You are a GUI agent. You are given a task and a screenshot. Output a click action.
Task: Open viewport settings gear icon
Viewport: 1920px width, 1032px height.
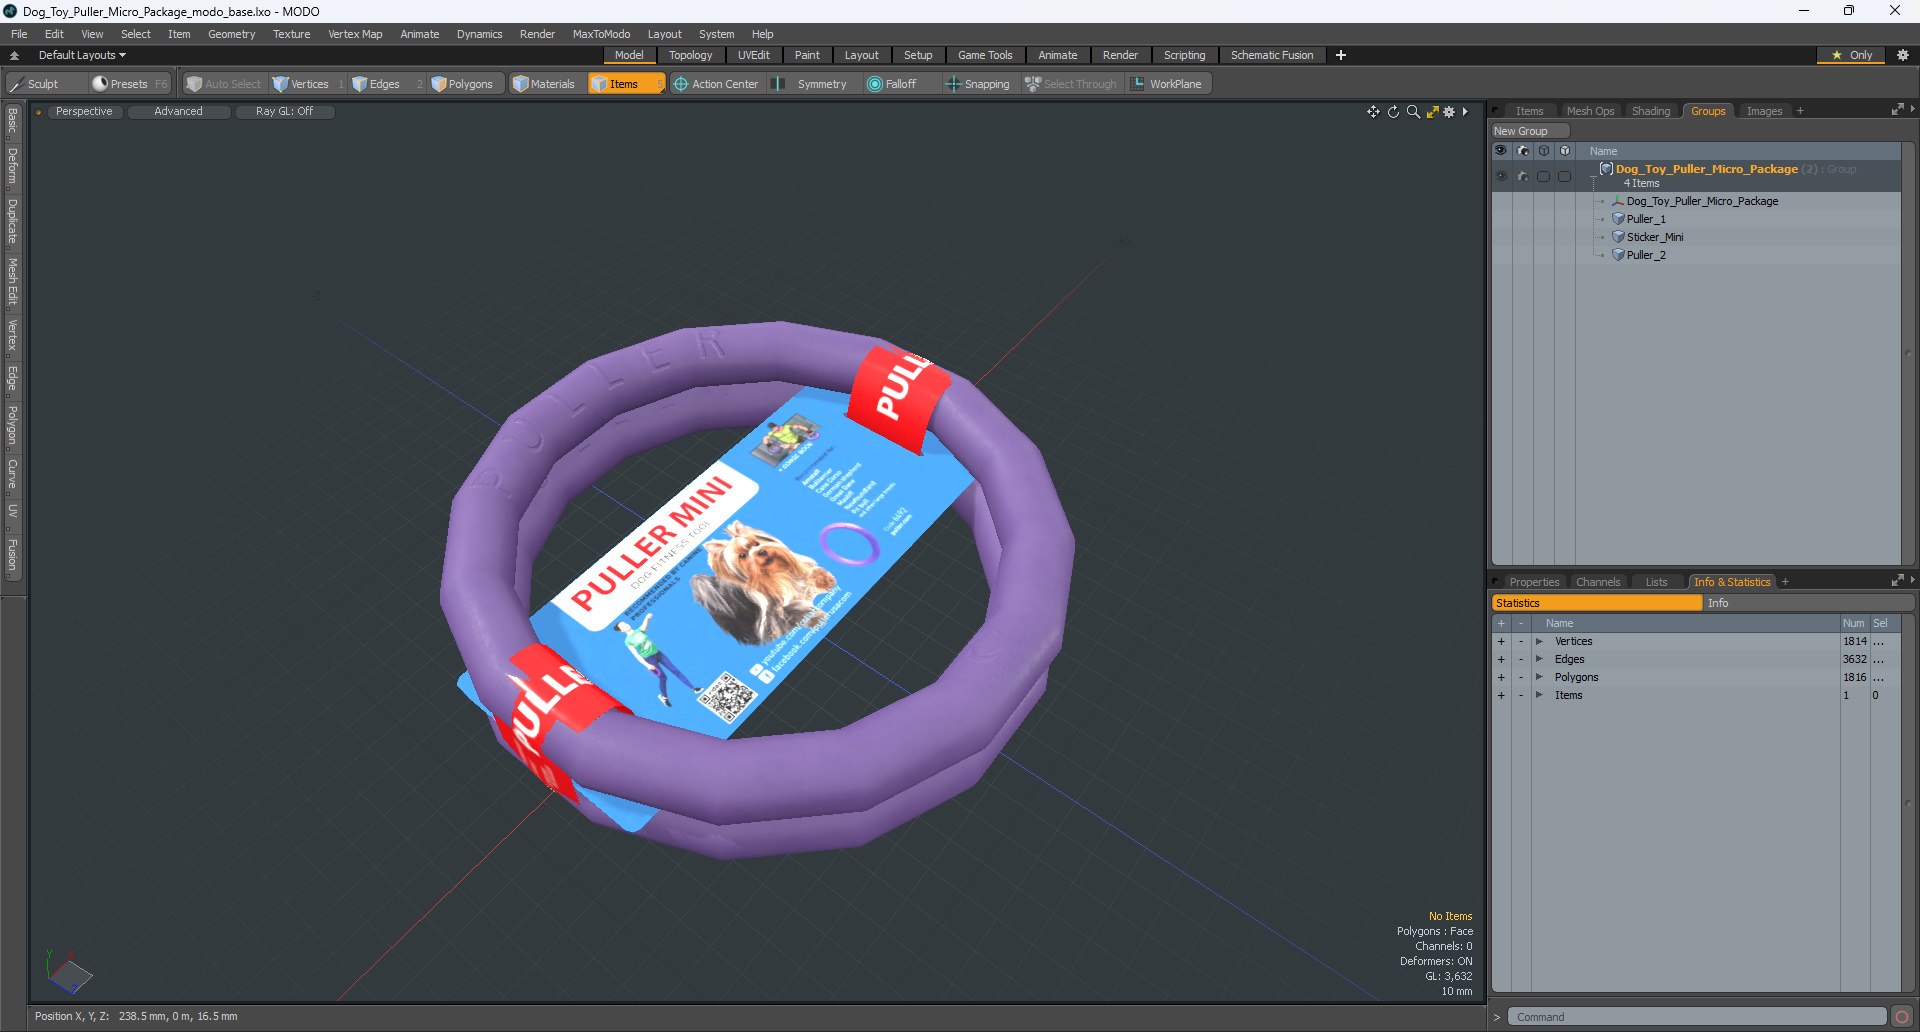point(1449,112)
